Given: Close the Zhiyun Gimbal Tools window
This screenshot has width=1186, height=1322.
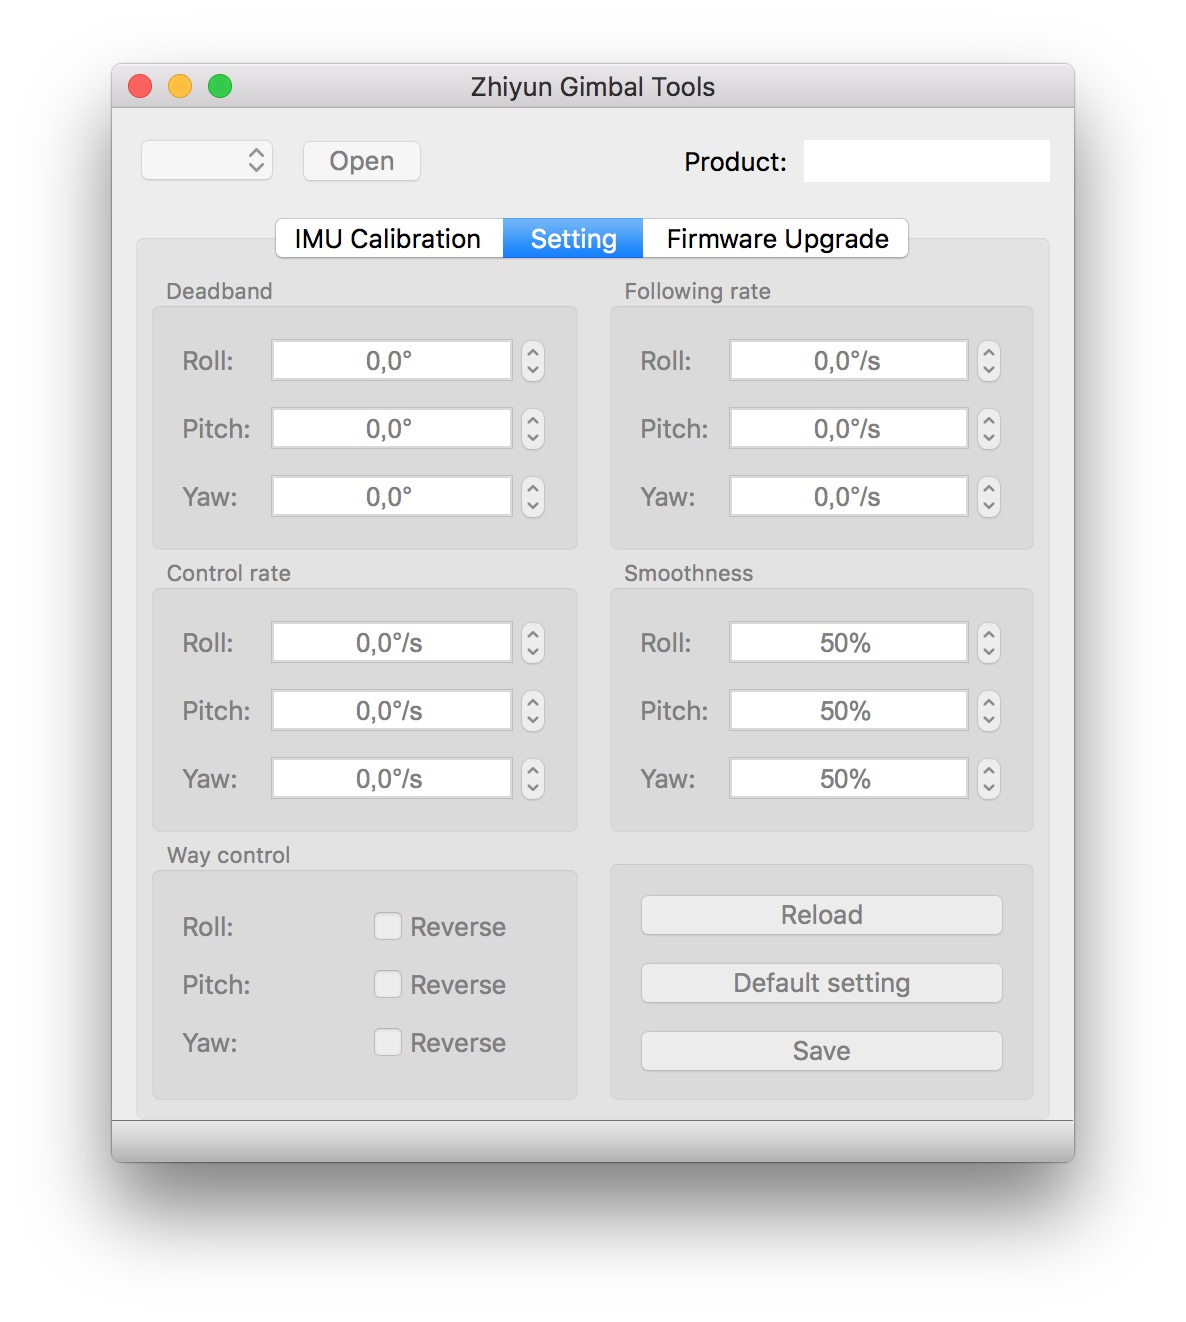Looking at the screenshot, I should coord(140,86).
